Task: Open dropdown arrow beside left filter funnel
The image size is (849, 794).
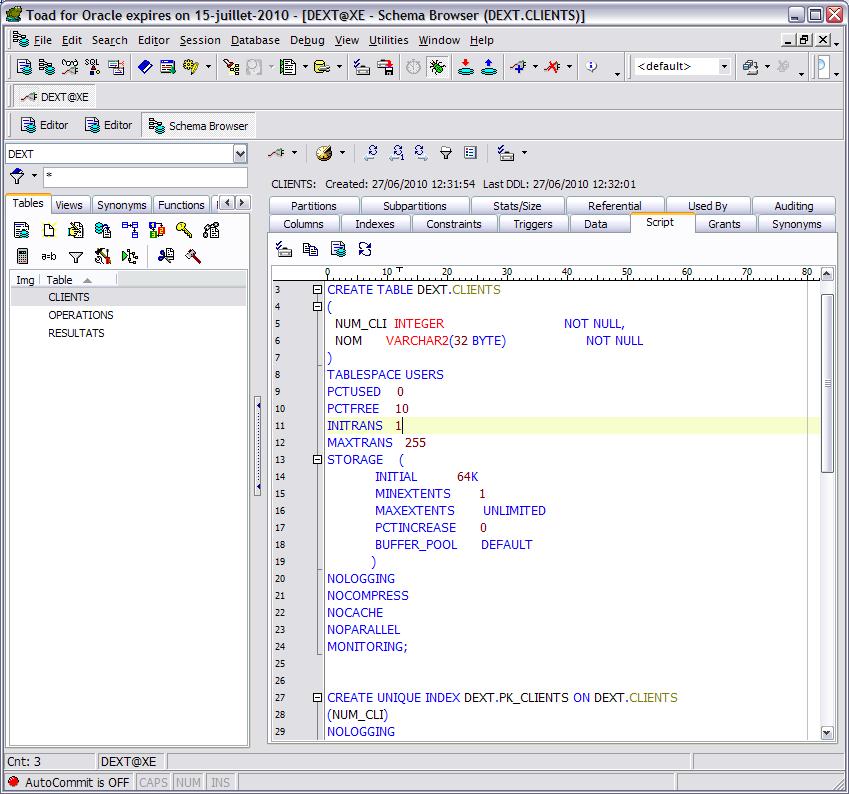Action: 34,176
